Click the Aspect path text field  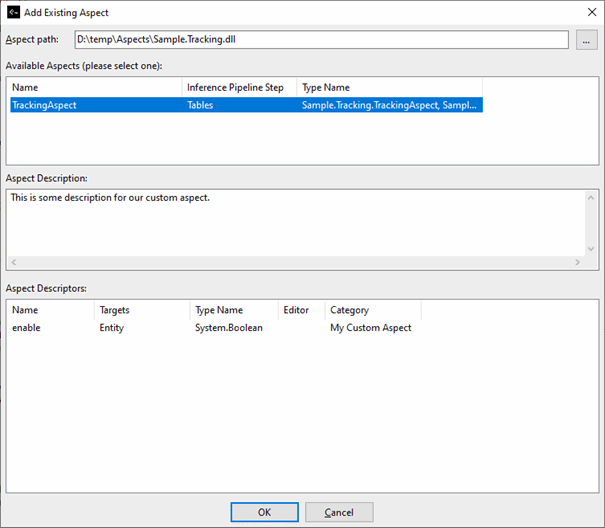[320, 40]
